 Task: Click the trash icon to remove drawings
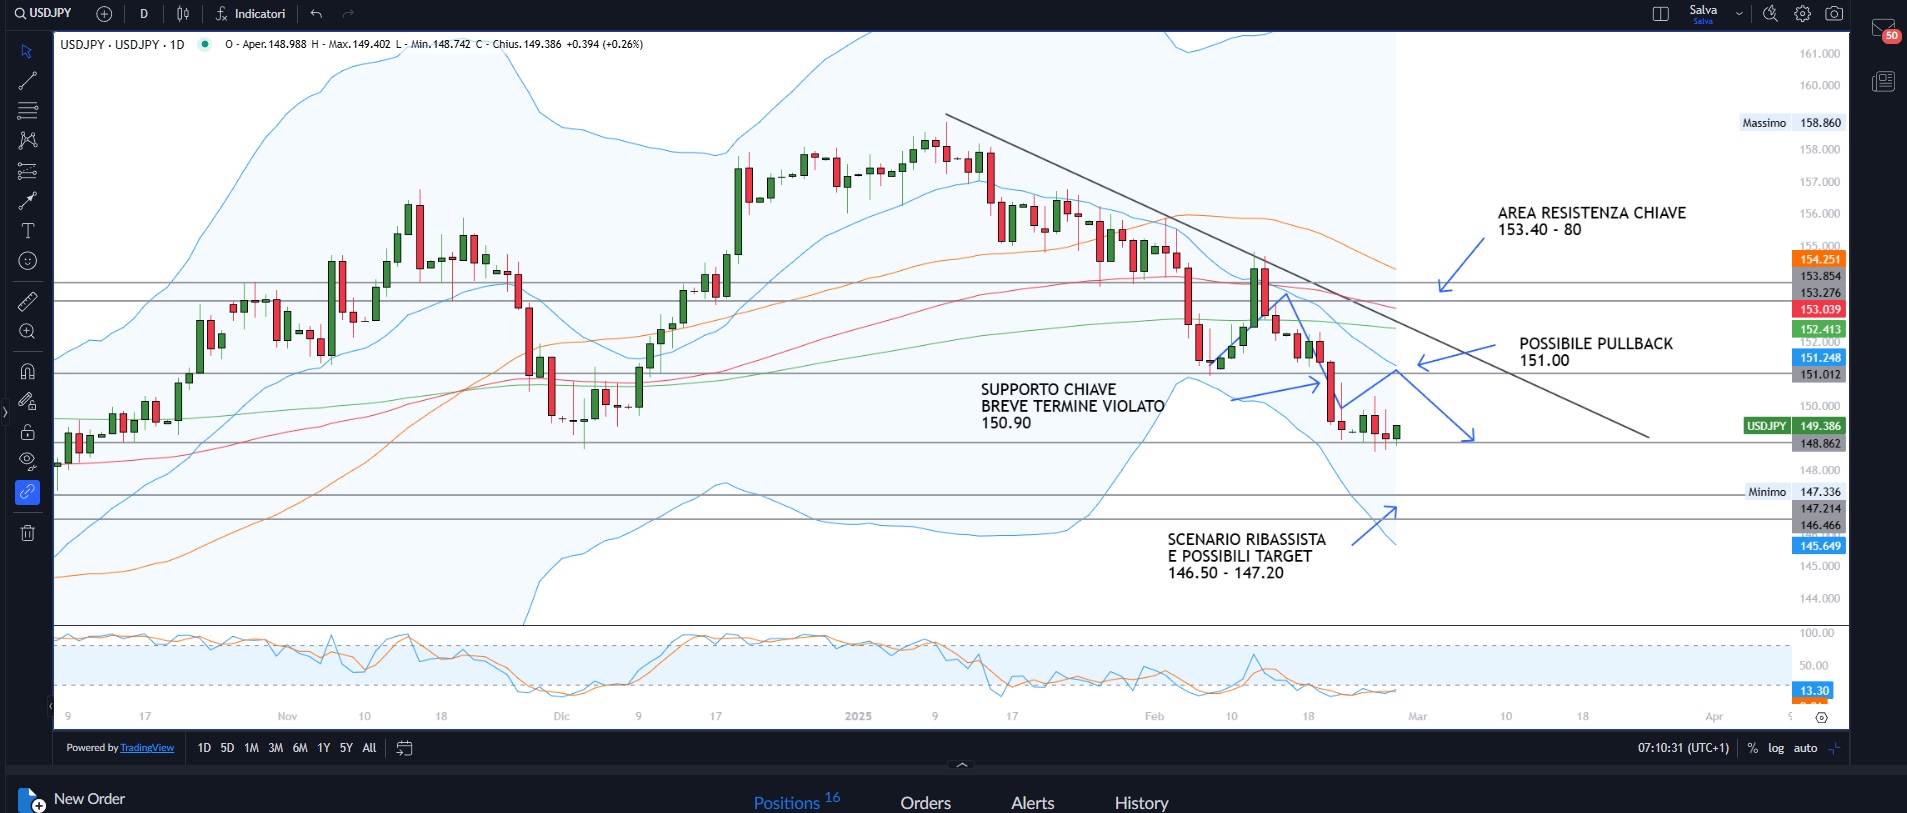(28, 533)
